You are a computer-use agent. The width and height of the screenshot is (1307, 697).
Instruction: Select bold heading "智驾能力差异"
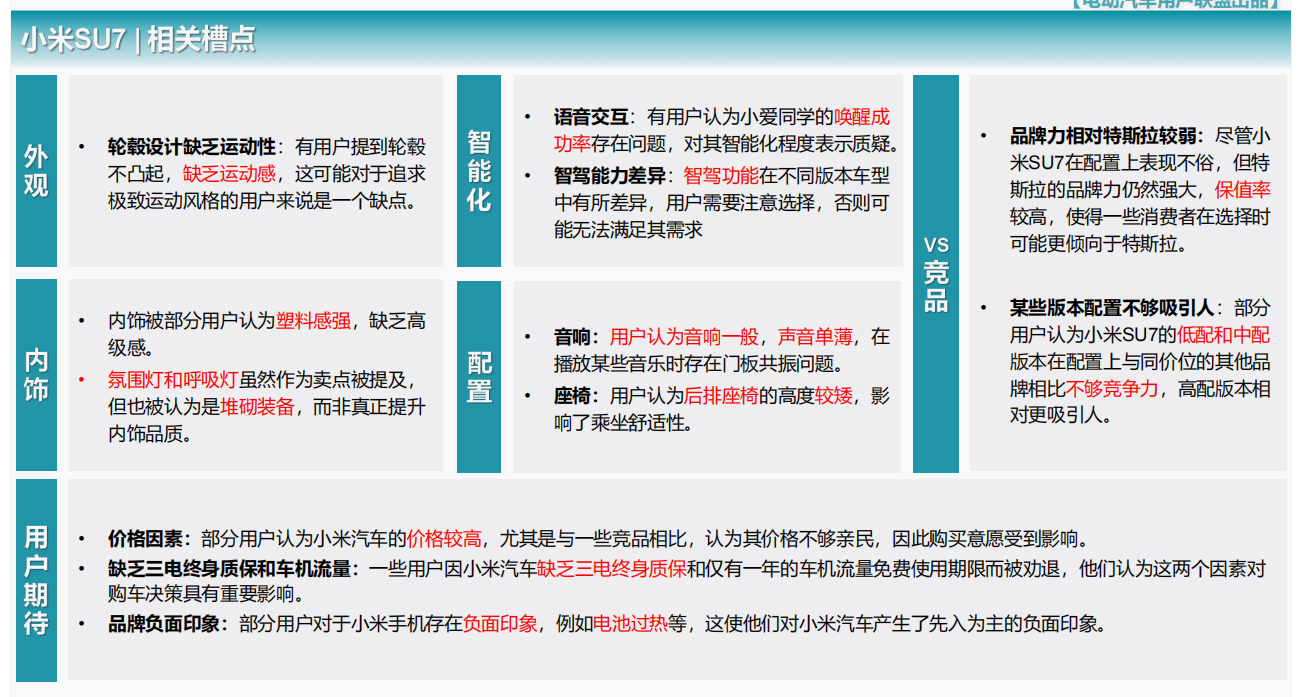click(x=610, y=177)
